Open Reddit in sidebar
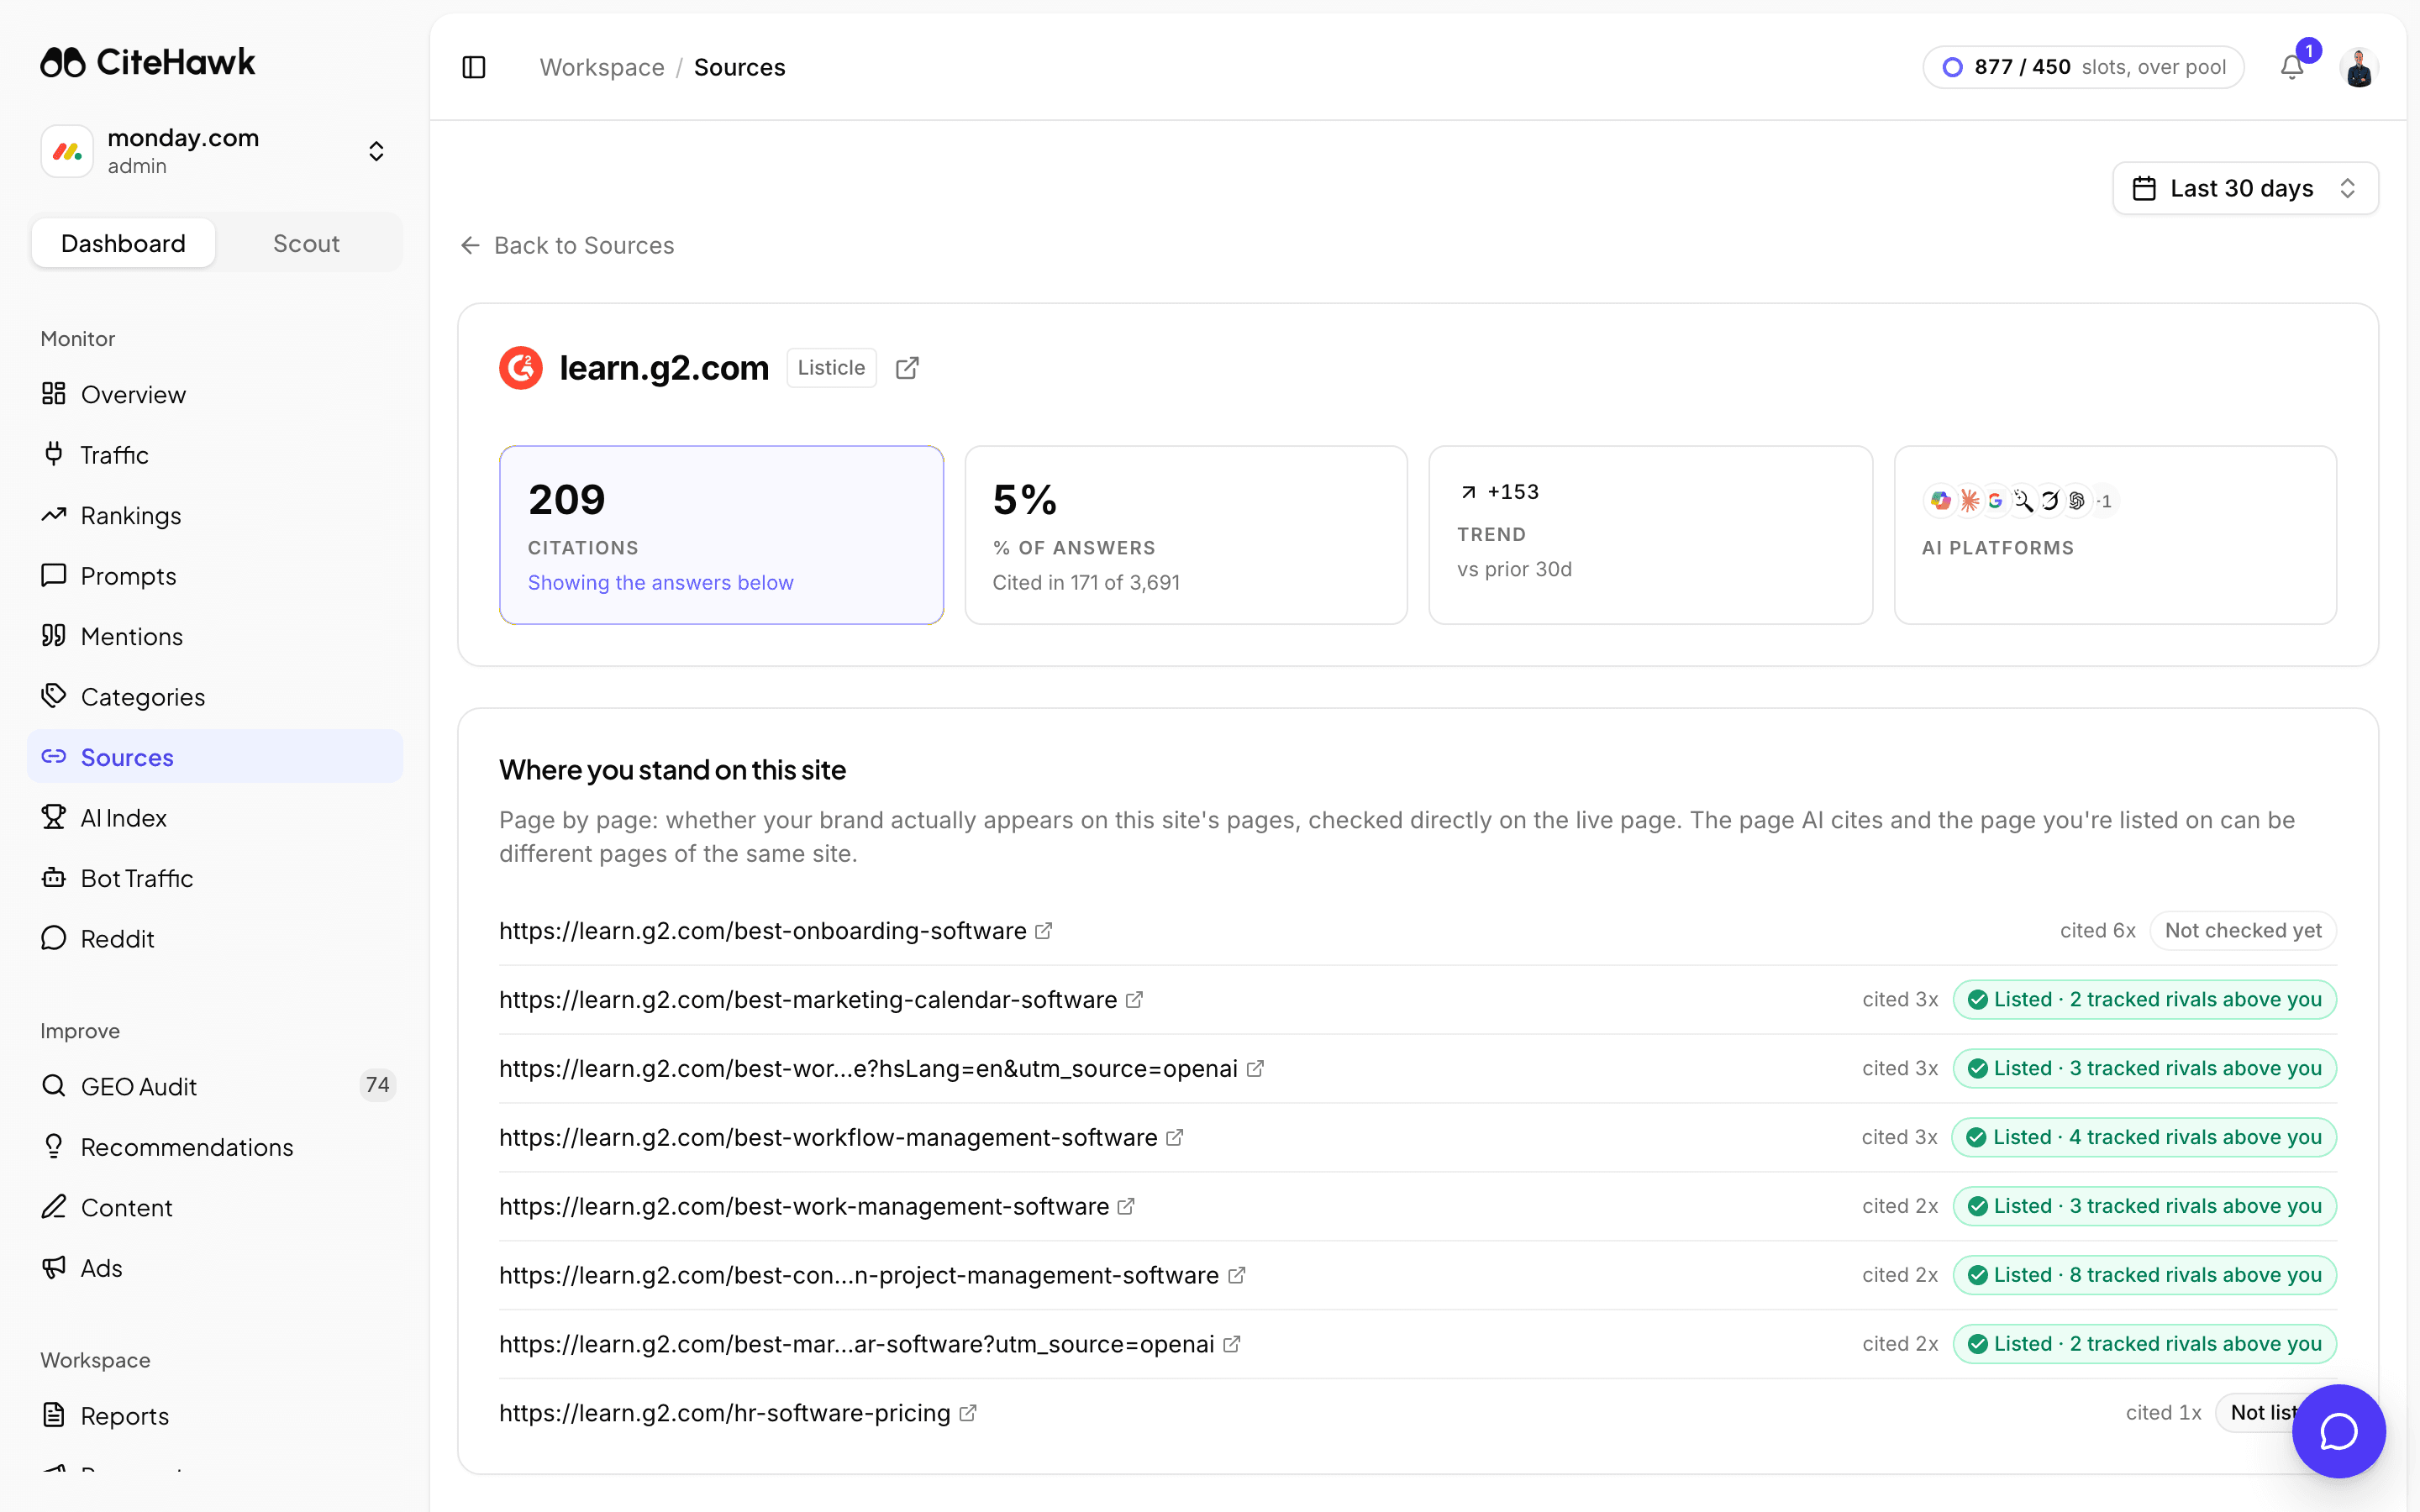Viewport: 2420px width, 1512px height. click(x=215, y=939)
